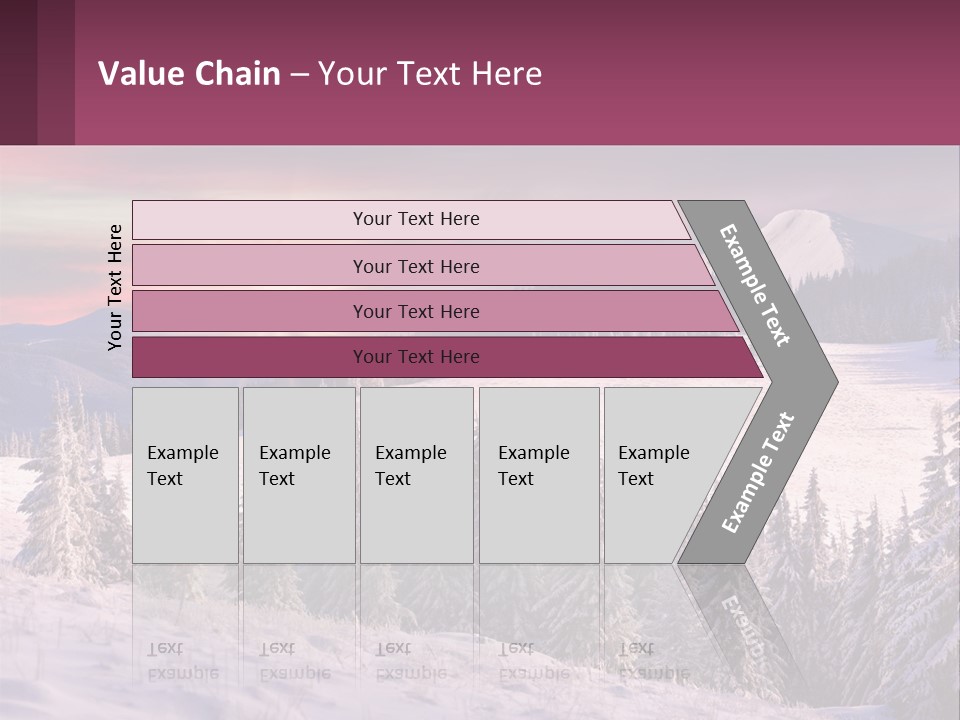
Task: Select the dark maroon strip at header's left edge
Action: tap(18, 72)
